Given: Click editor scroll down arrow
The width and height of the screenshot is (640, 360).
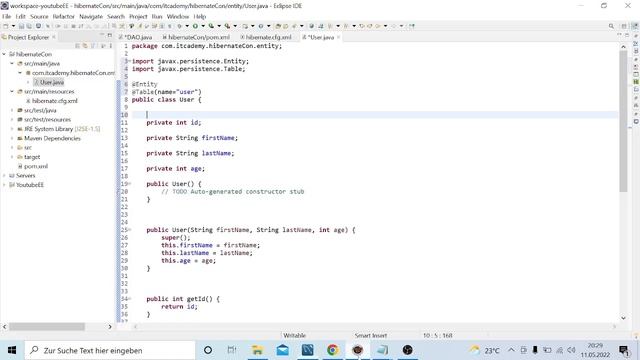Looking at the screenshot, I should (623, 318).
